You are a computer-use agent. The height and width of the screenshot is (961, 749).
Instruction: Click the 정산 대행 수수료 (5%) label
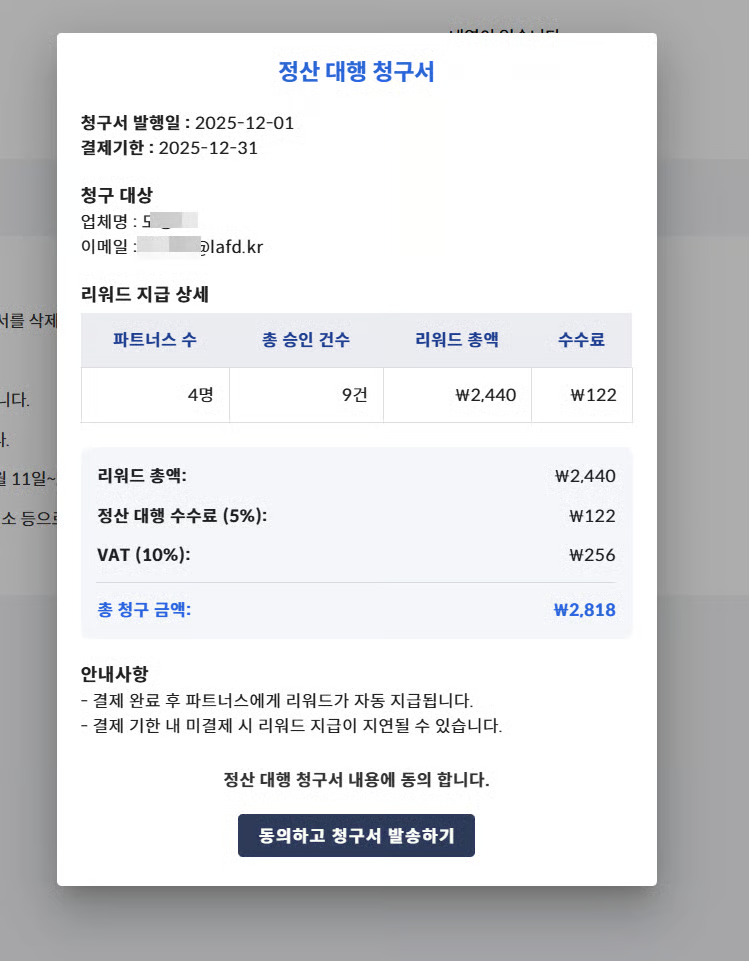pos(182,515)
